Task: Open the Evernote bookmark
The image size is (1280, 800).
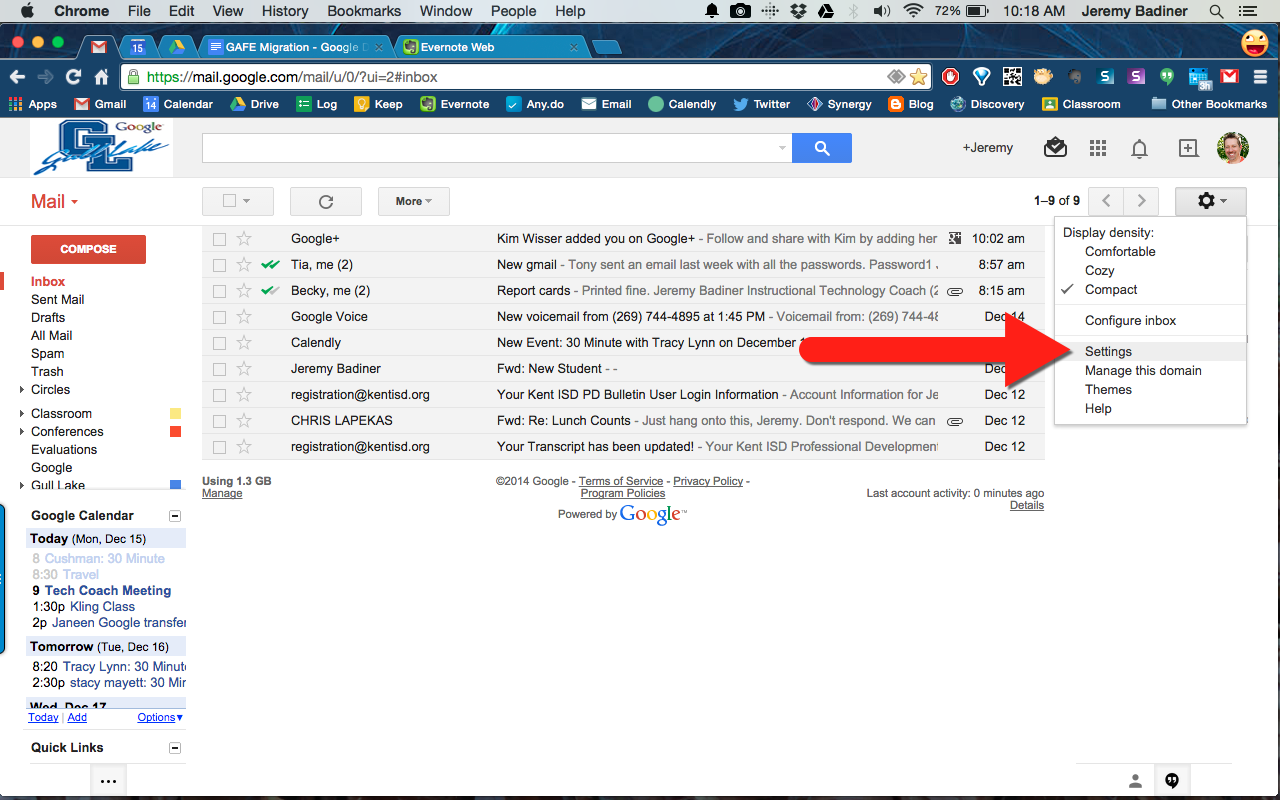Action: [x=454, y=104]
